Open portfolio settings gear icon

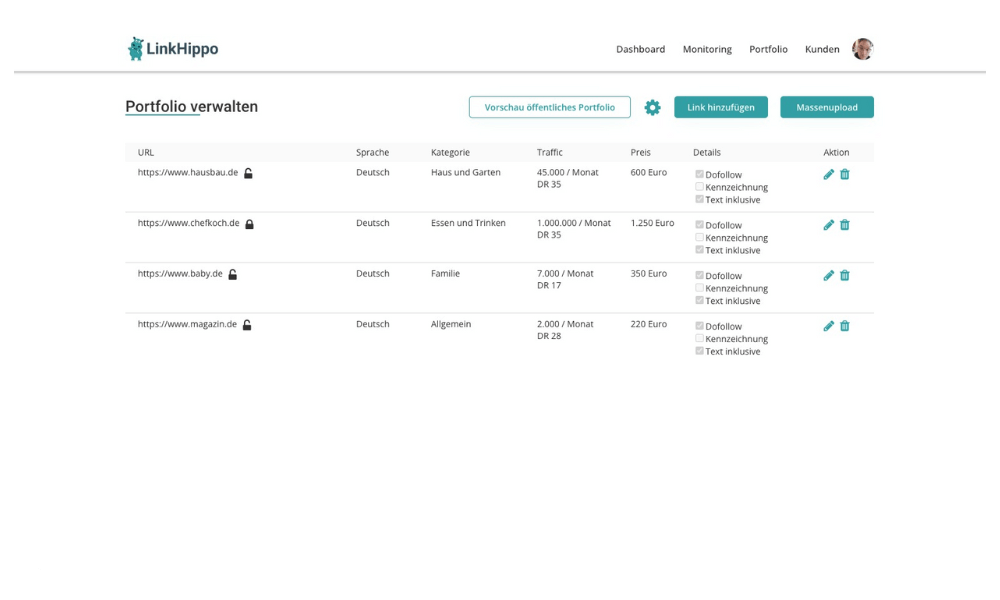pyautogui.click(x=652, y=107)
